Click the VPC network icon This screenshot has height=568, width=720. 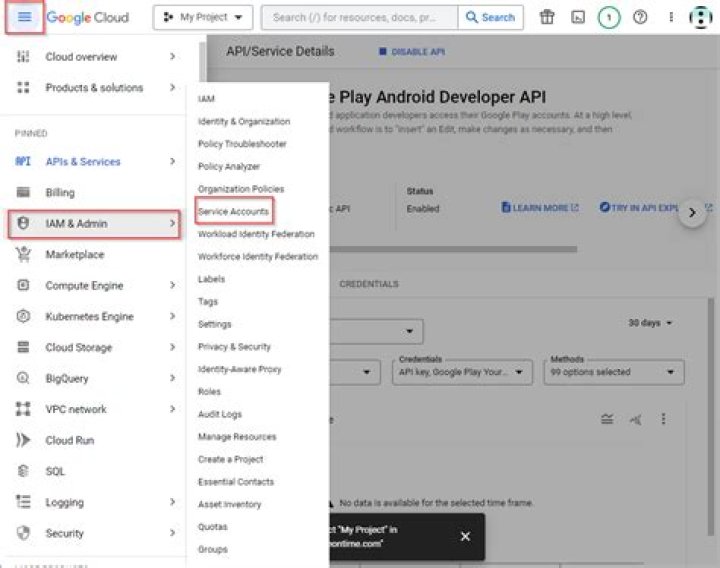point(23,409)
